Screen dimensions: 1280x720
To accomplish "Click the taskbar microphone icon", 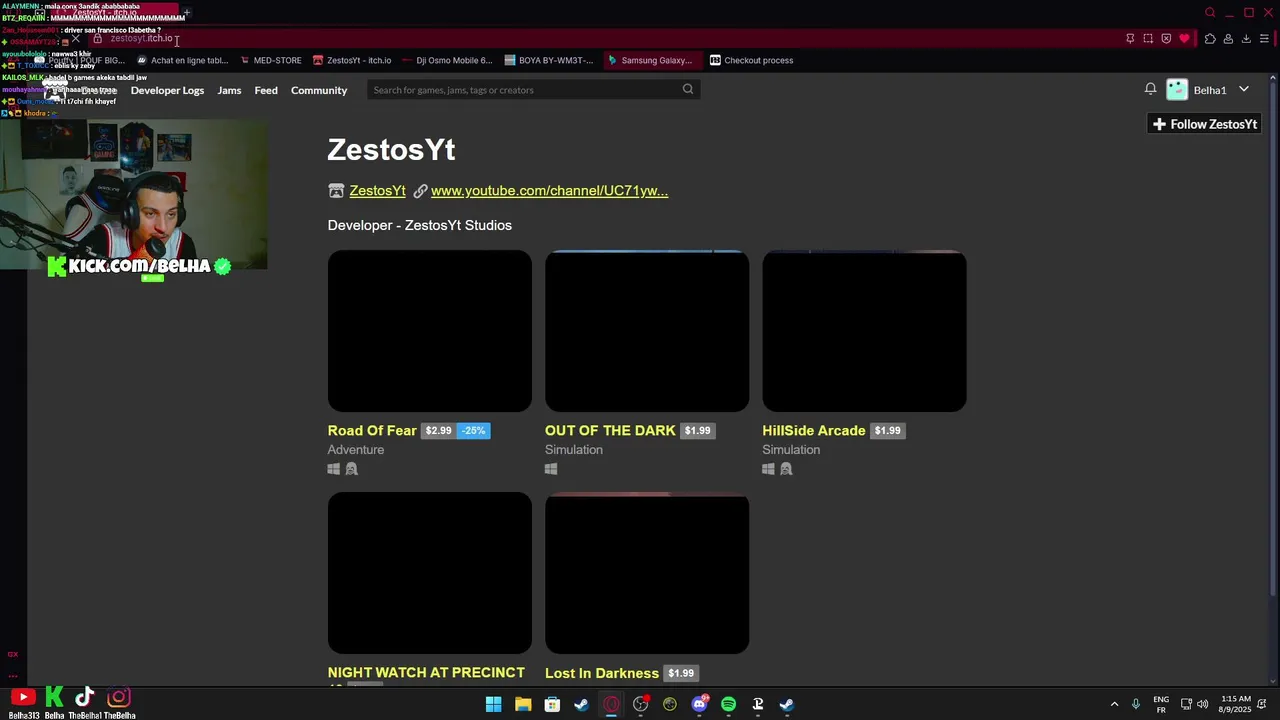I will pos(1135,704).
